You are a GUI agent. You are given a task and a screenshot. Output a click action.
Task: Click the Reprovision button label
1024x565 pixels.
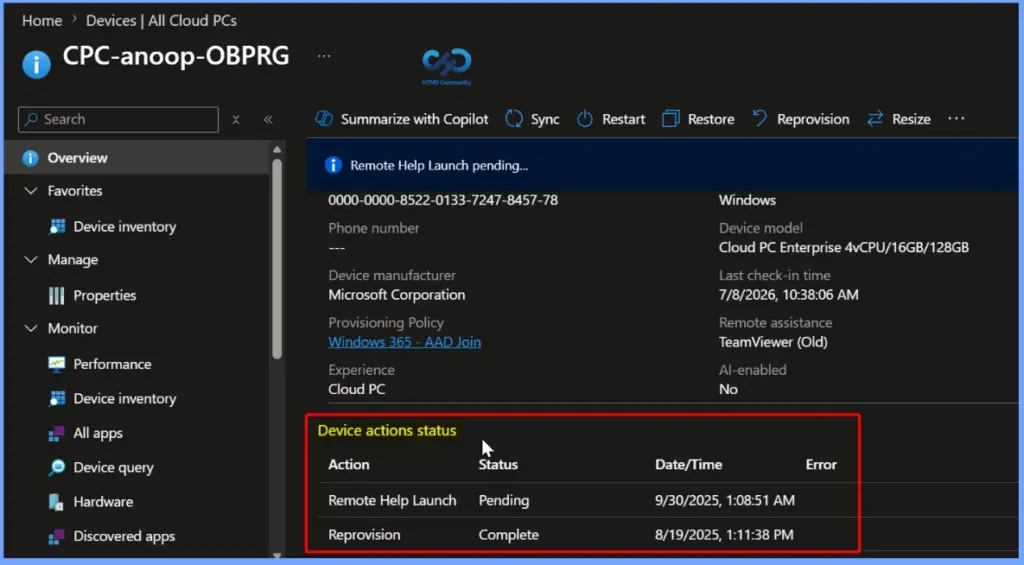coord(813,119)
